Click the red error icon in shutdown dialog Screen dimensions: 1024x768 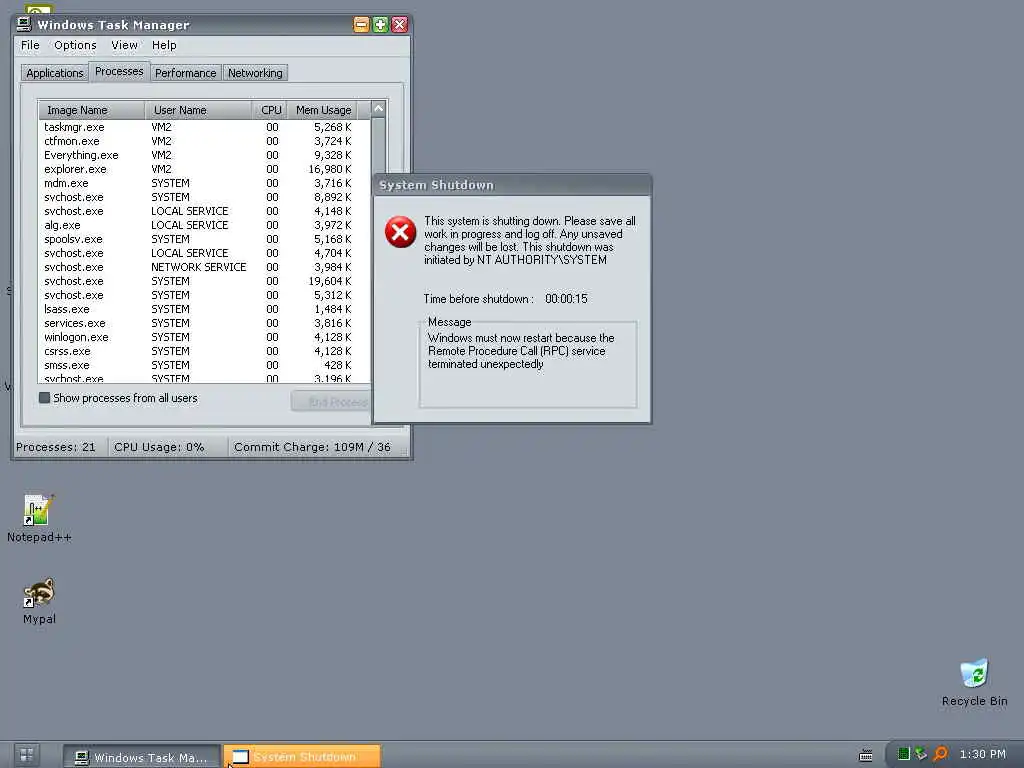point(400,232)
